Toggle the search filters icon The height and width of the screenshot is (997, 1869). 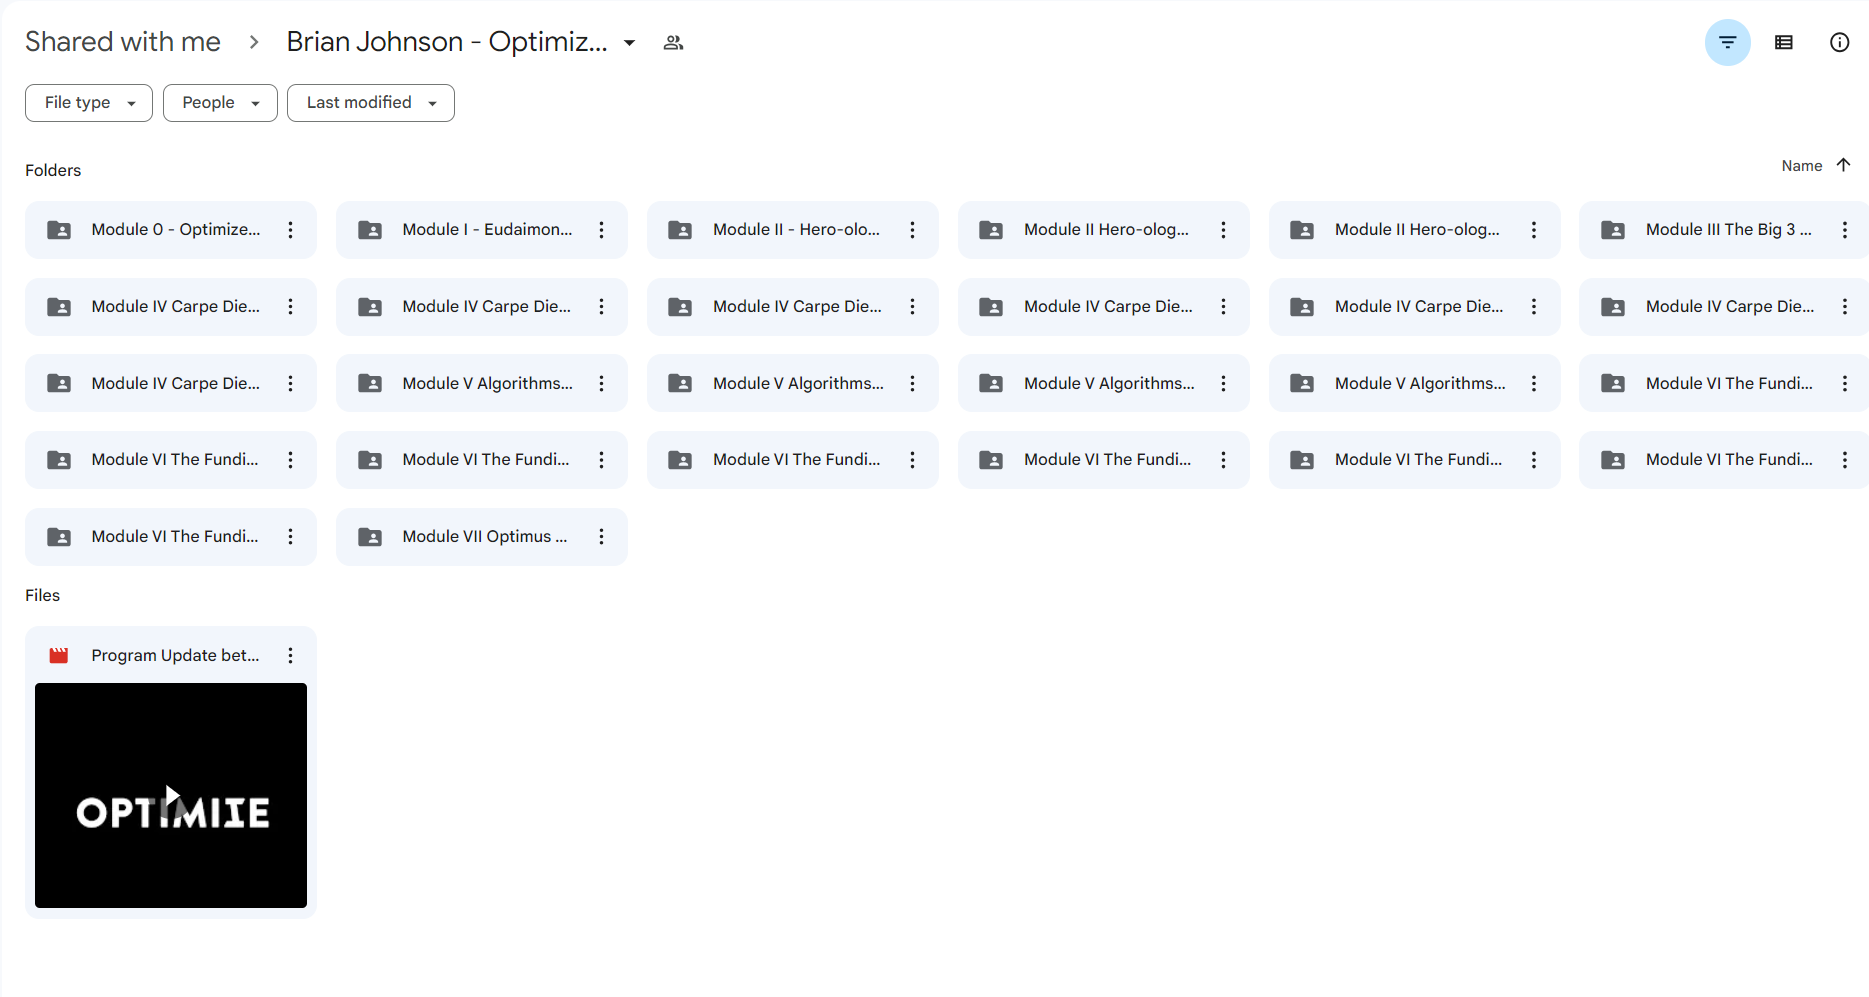point(1727,42)
